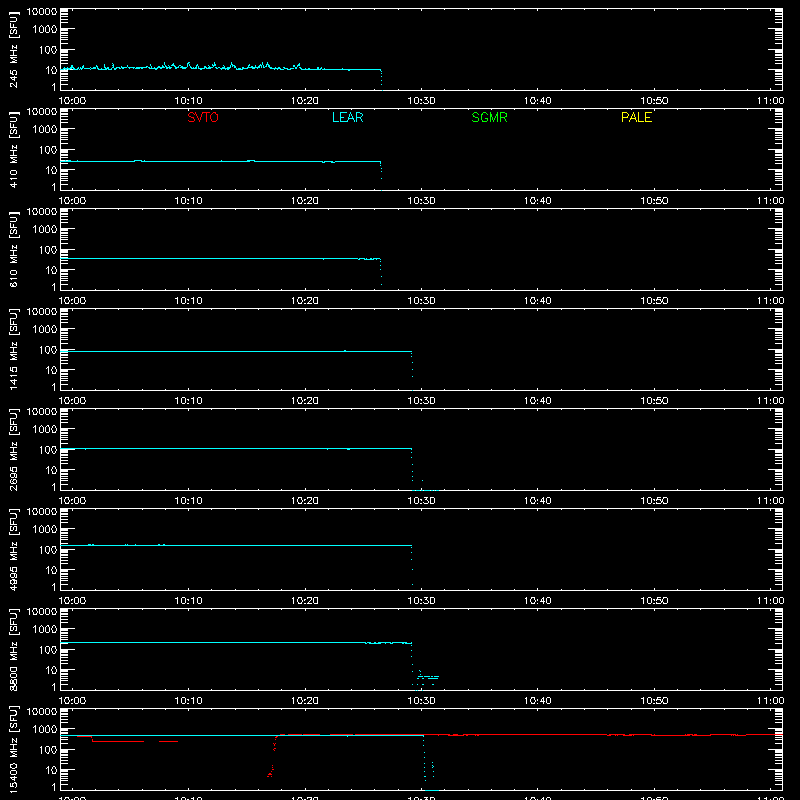800x800 pixels.
Task: Click the 10:40 time label below 1415 MHz plot
Action: 538,401
